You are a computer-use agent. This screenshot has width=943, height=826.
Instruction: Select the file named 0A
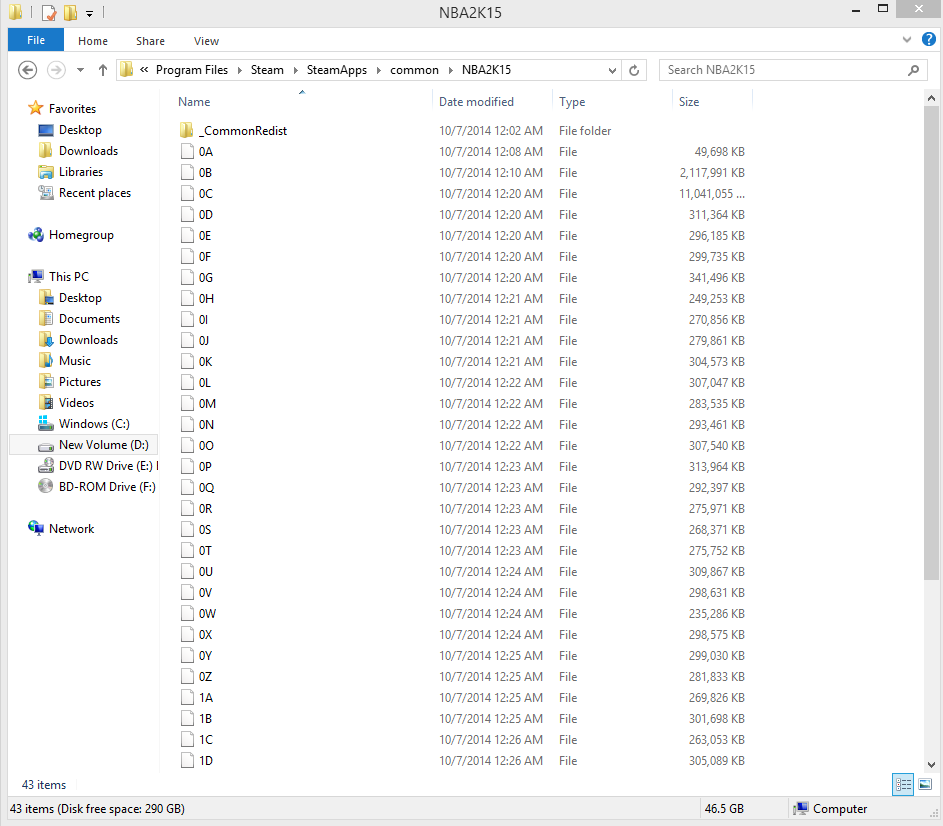tap(206, 152)
